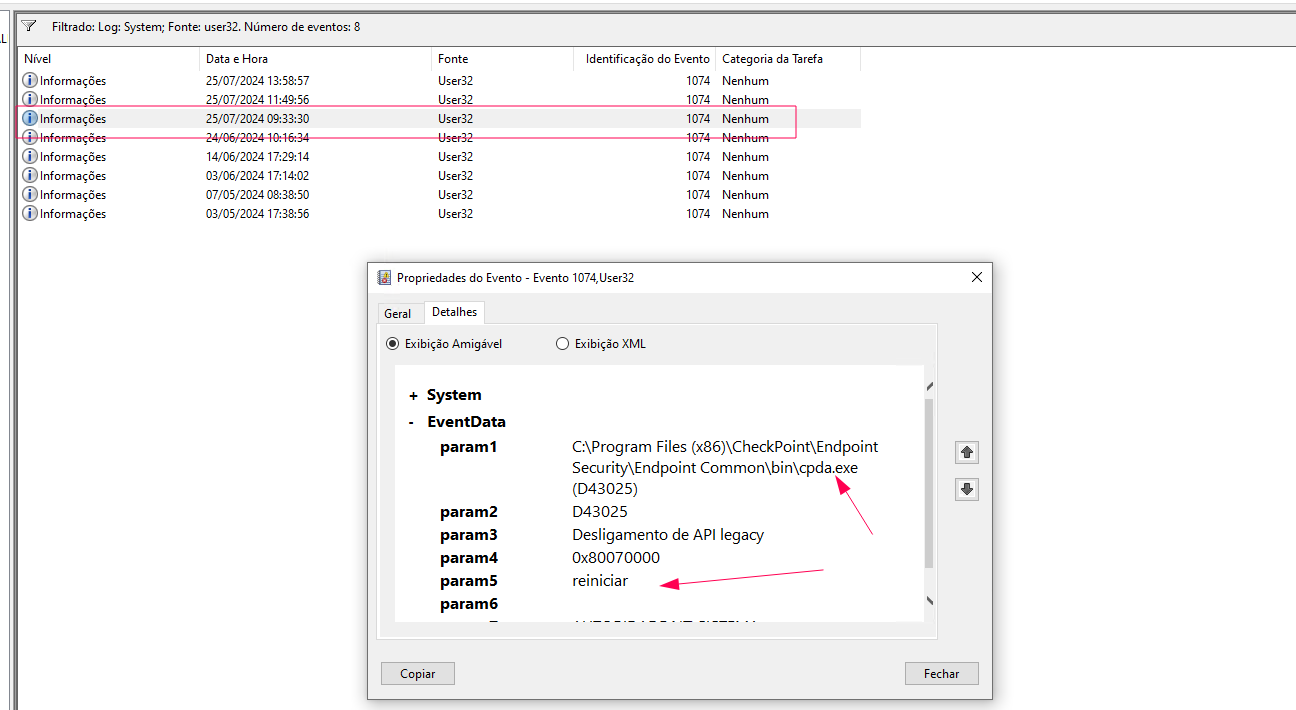Switch to the Geral tab
Screen dimensions: 1296x710
pyautogui.click(x=399, y=312)
